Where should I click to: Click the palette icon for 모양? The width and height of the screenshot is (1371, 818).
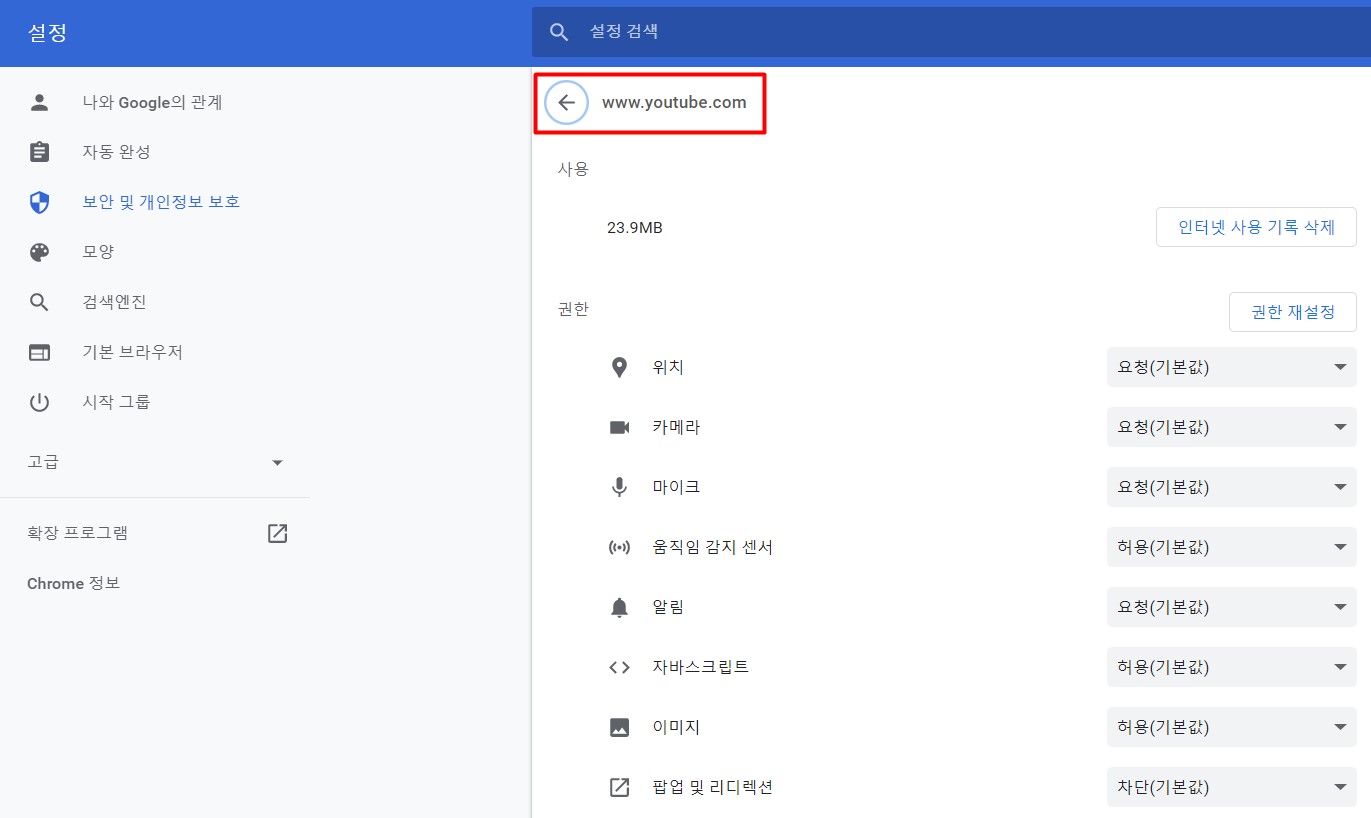pos(39,252)
